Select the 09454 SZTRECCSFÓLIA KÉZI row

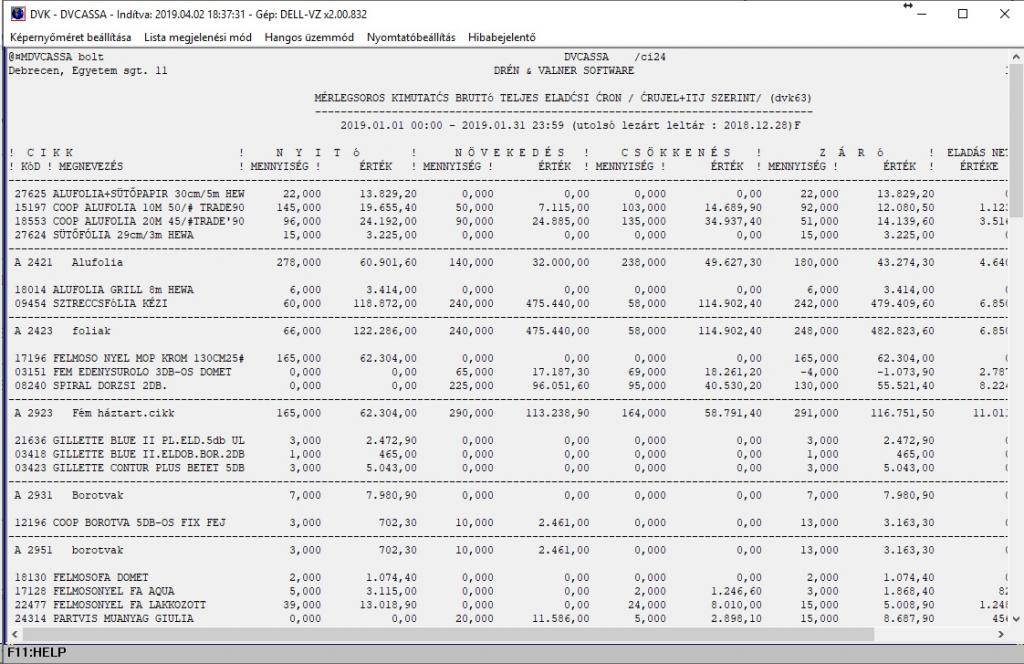tap(508, 304)
